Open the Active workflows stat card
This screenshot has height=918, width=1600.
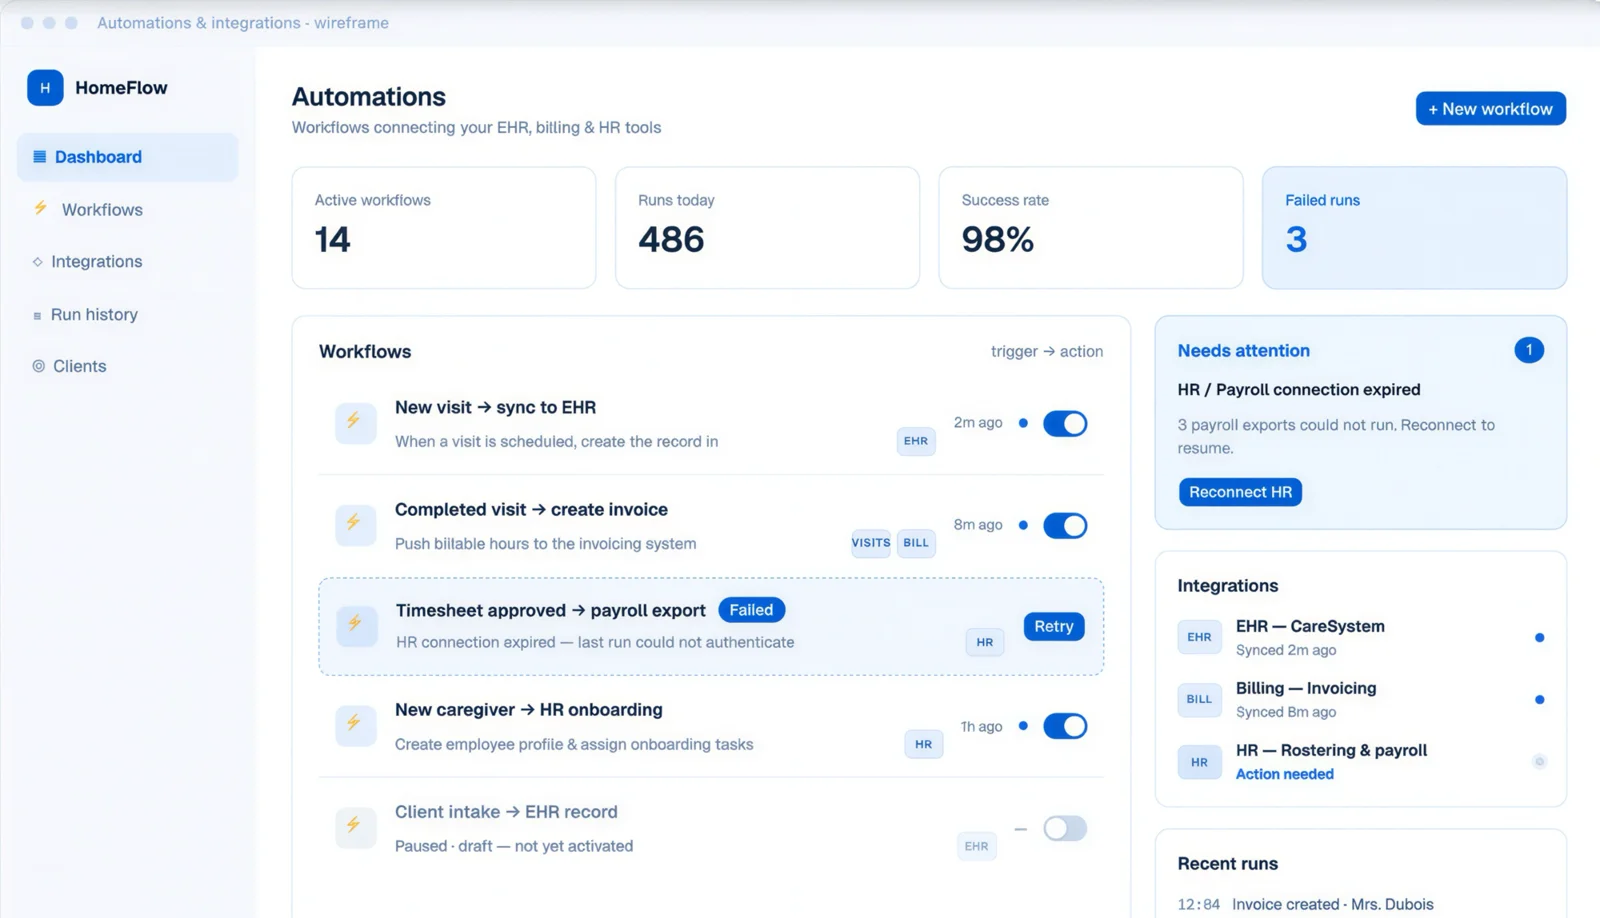tap(444, 228)
